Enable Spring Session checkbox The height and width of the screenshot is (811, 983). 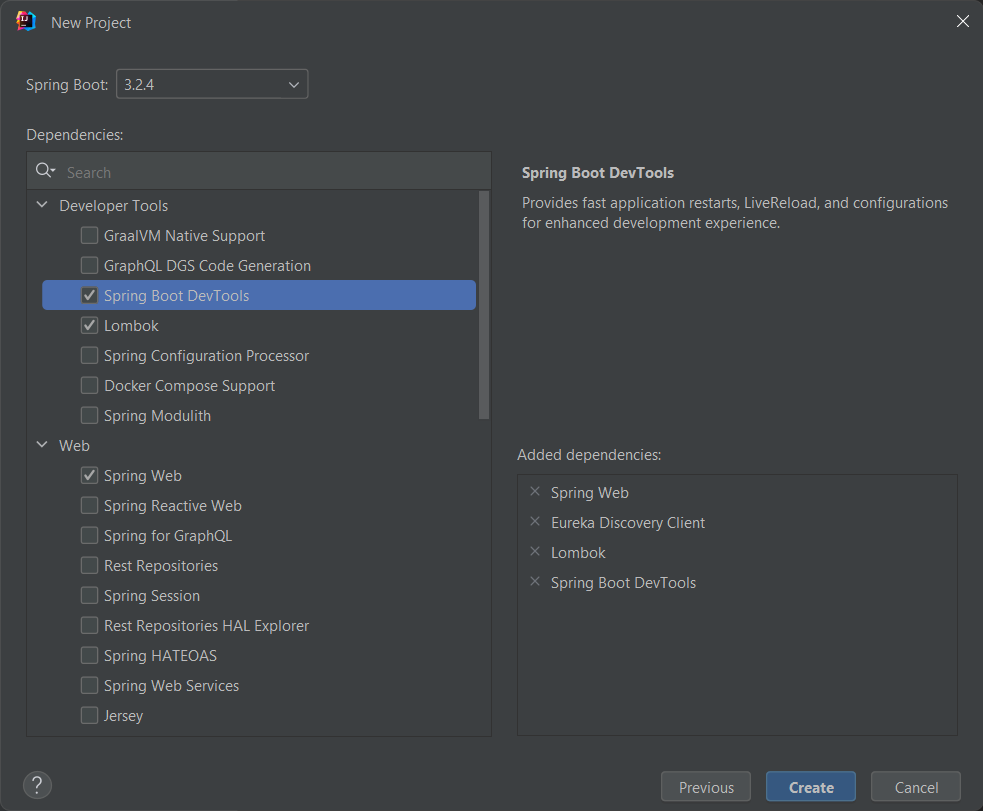pyautogui.click(x=90, y=595)
